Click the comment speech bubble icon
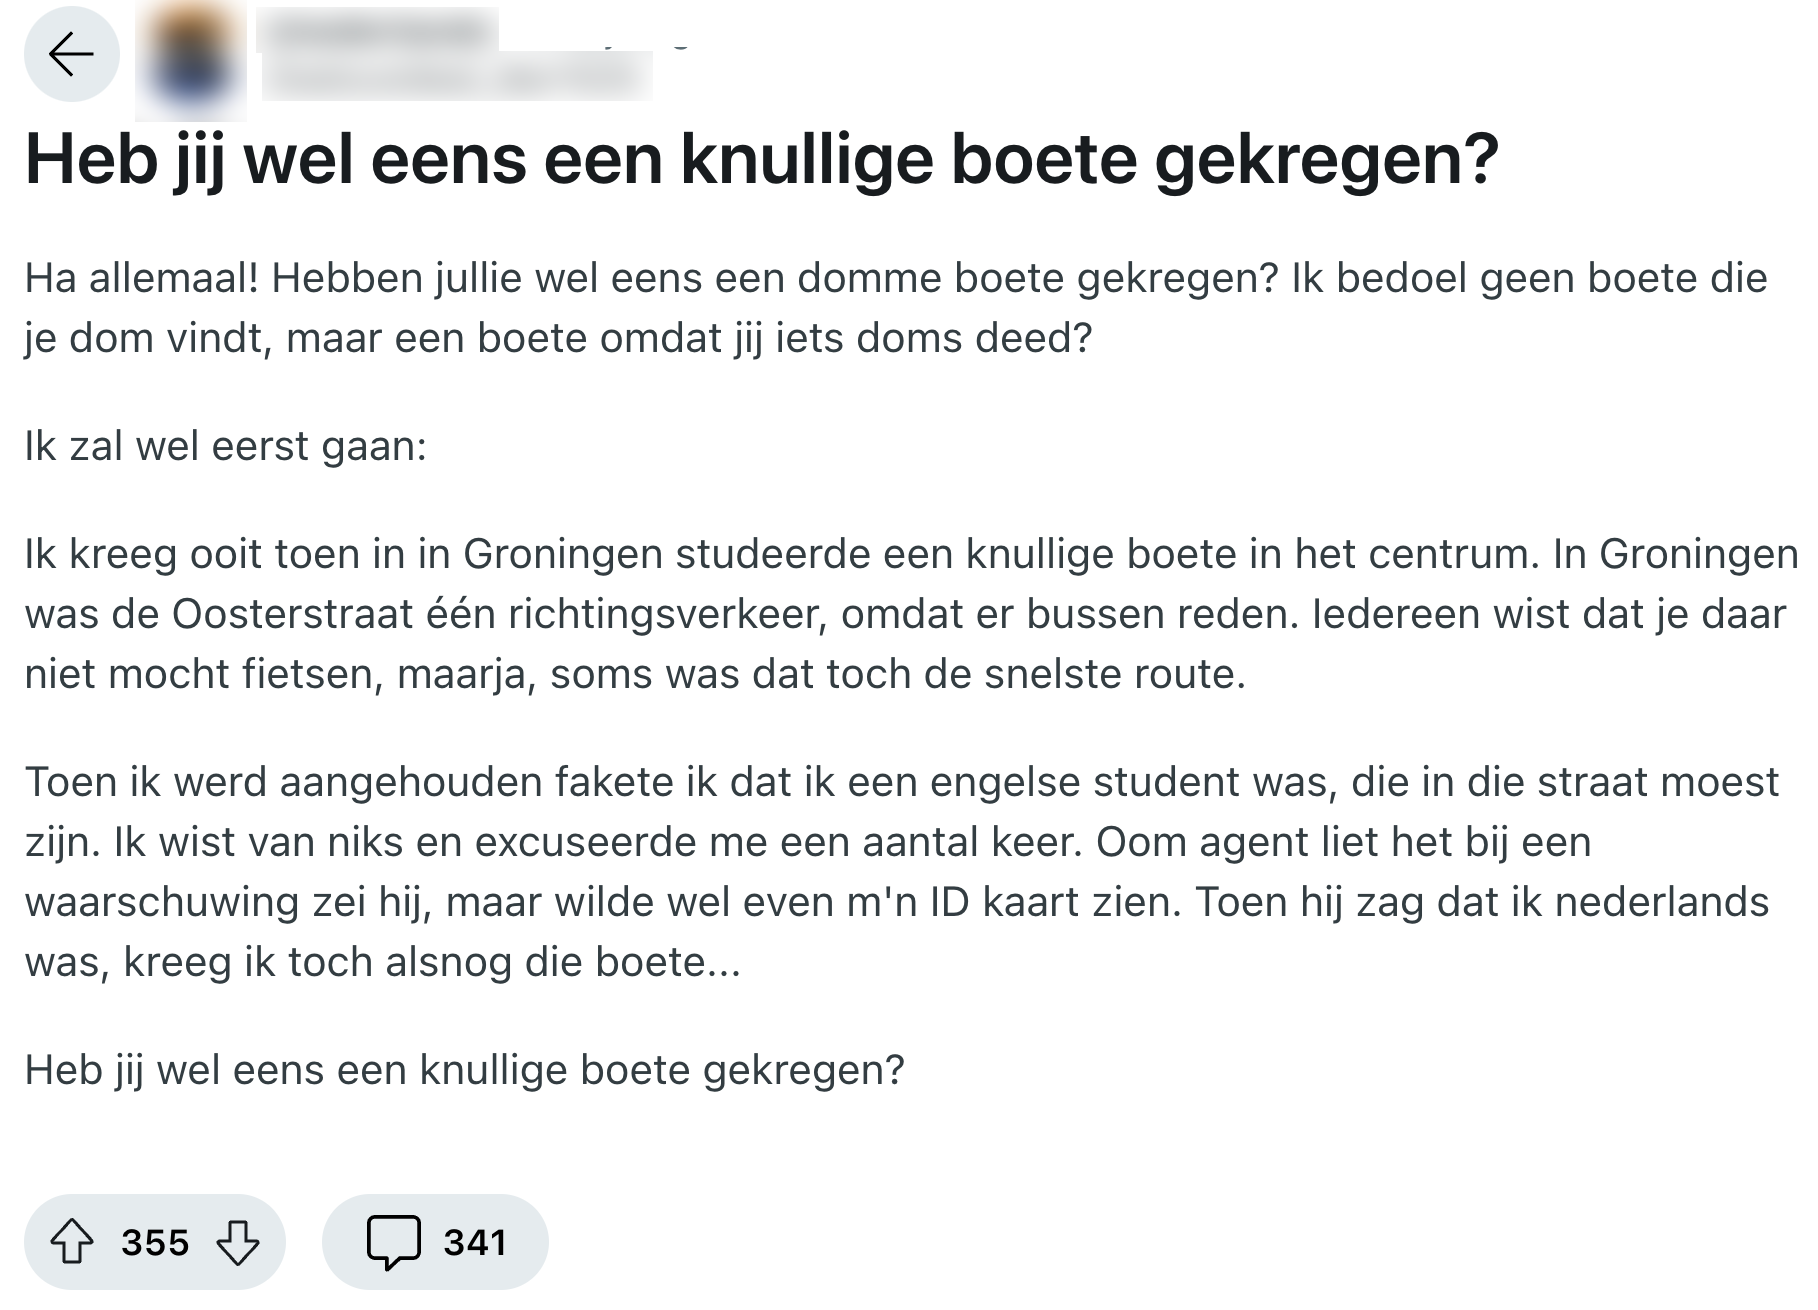1818x1310 pixels. [x=393, y=1243]
